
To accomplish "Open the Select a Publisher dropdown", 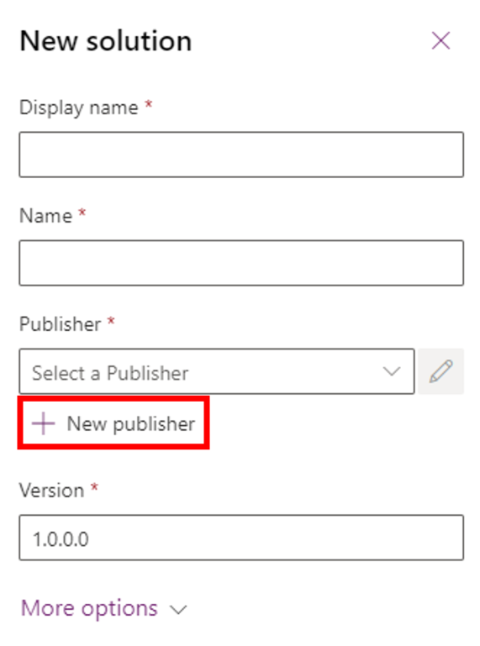I will 217,371.
